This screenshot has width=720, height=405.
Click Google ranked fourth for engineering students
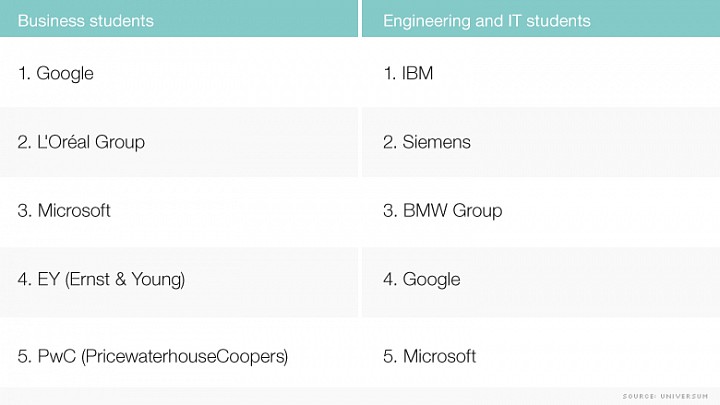click(431, 279)
